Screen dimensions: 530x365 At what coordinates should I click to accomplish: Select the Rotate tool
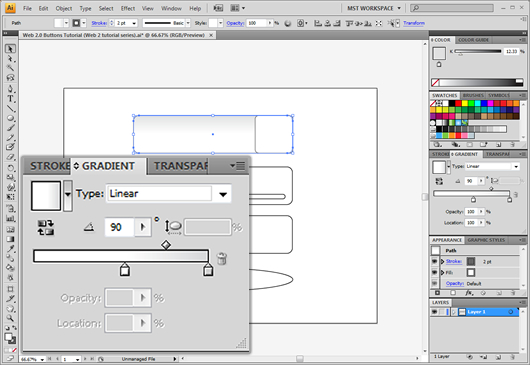coord(10,168)
